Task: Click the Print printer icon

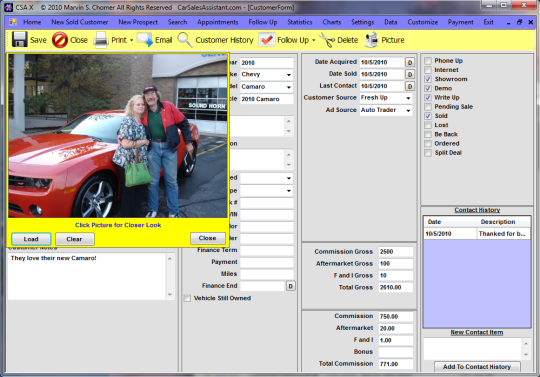Action: point(101,40)
